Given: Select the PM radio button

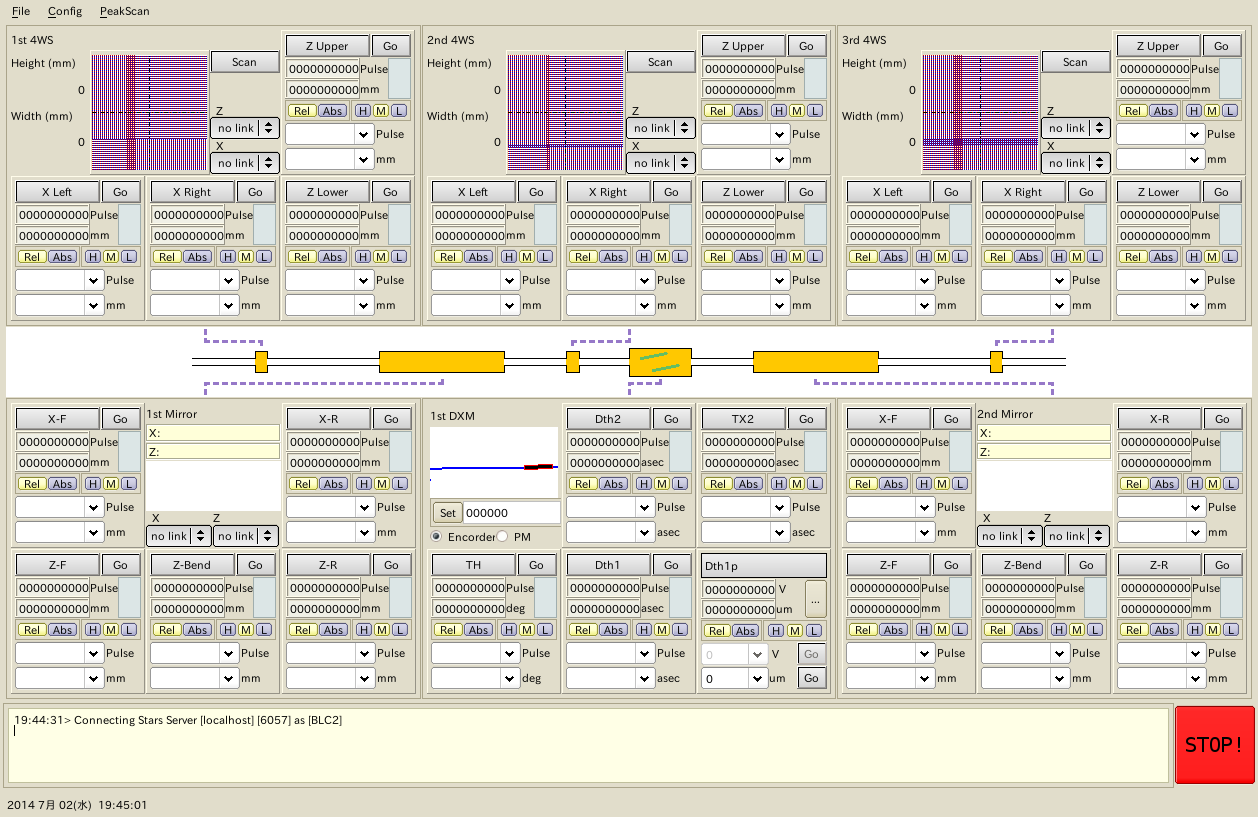Looking at the screenshot, I should coord(503,537).
